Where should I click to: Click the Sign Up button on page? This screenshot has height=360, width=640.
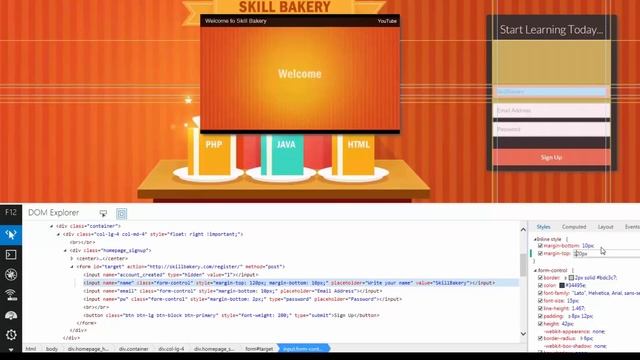pyautogui.click(x=551, y=158)
